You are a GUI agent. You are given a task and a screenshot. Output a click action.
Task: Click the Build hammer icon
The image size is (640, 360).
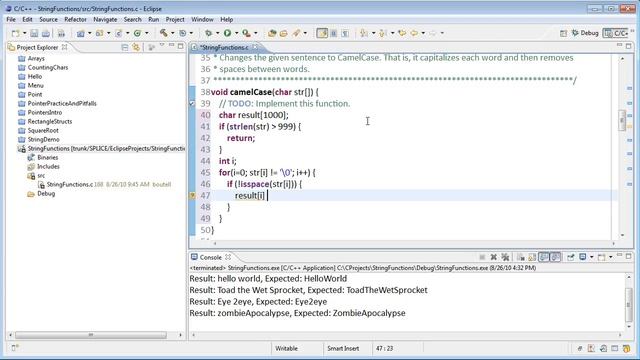[164, 33]
